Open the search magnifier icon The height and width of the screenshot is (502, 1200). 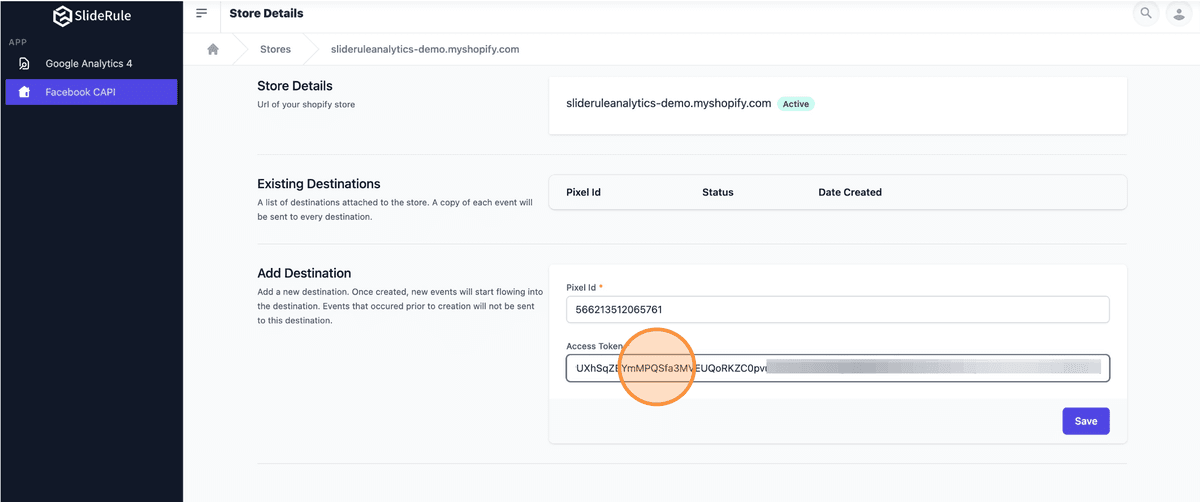pyautogui.click(x=1146, y=13)
